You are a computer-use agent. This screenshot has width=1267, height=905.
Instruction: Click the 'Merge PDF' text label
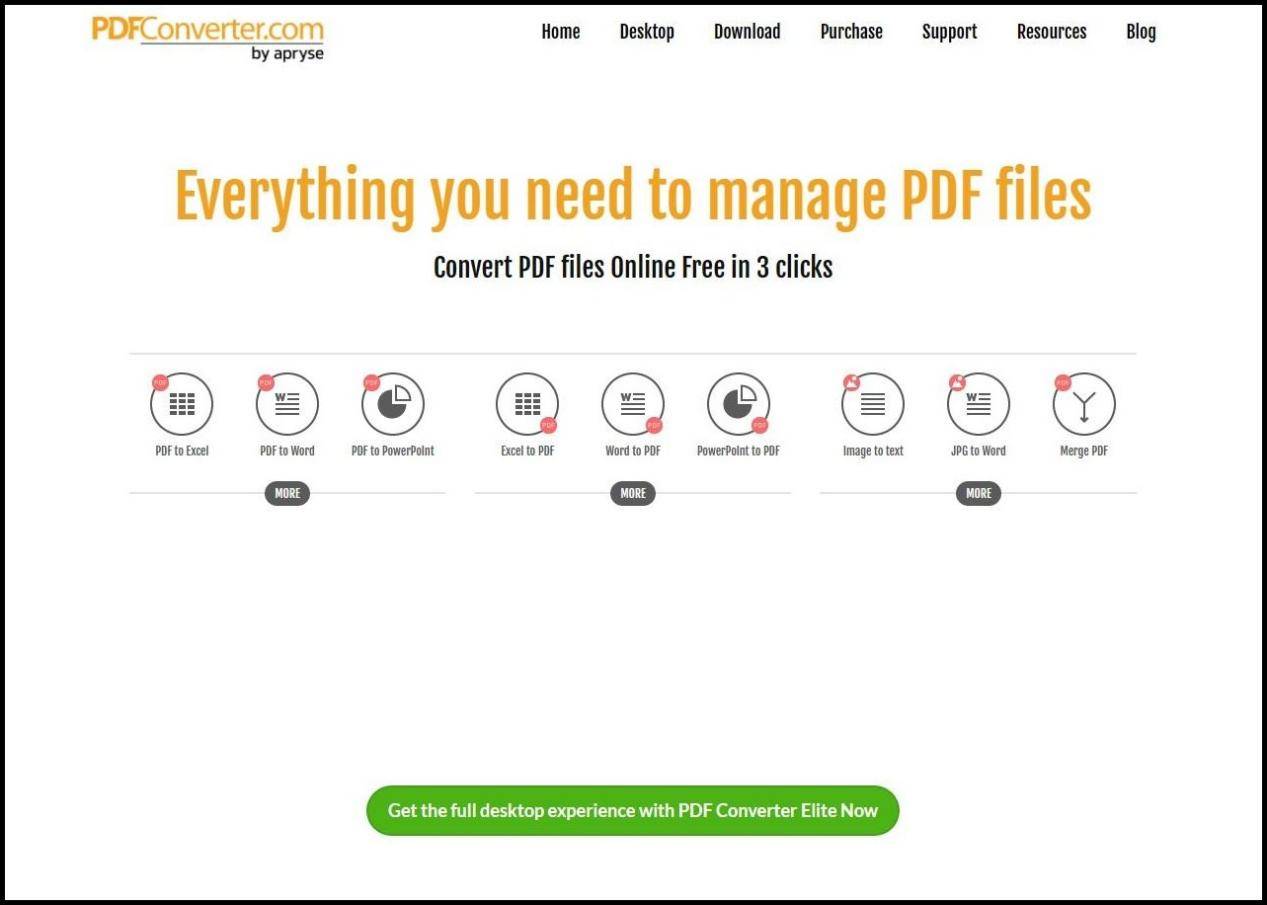[1084, 451]
